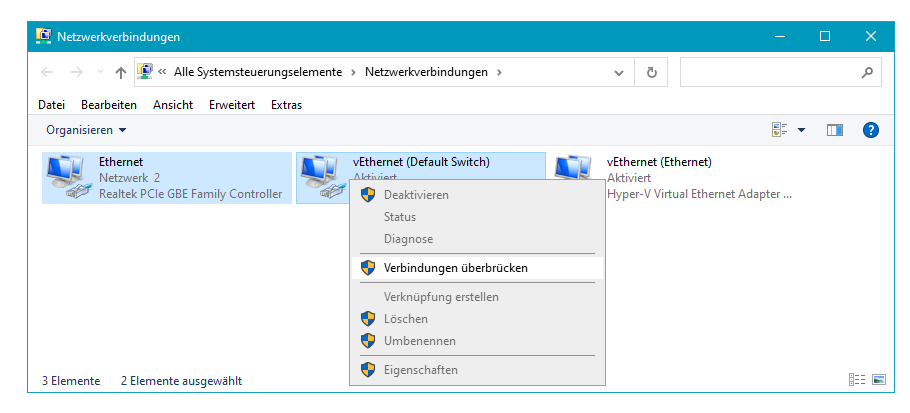Open the Erweitert menu
910x413 pixels.
click(231, 105)
